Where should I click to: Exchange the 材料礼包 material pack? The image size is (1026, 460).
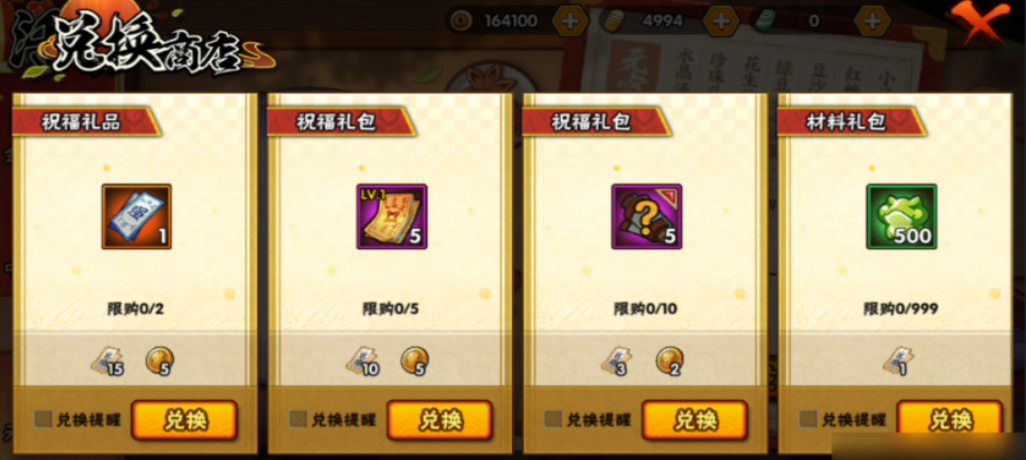pos(949,420)
